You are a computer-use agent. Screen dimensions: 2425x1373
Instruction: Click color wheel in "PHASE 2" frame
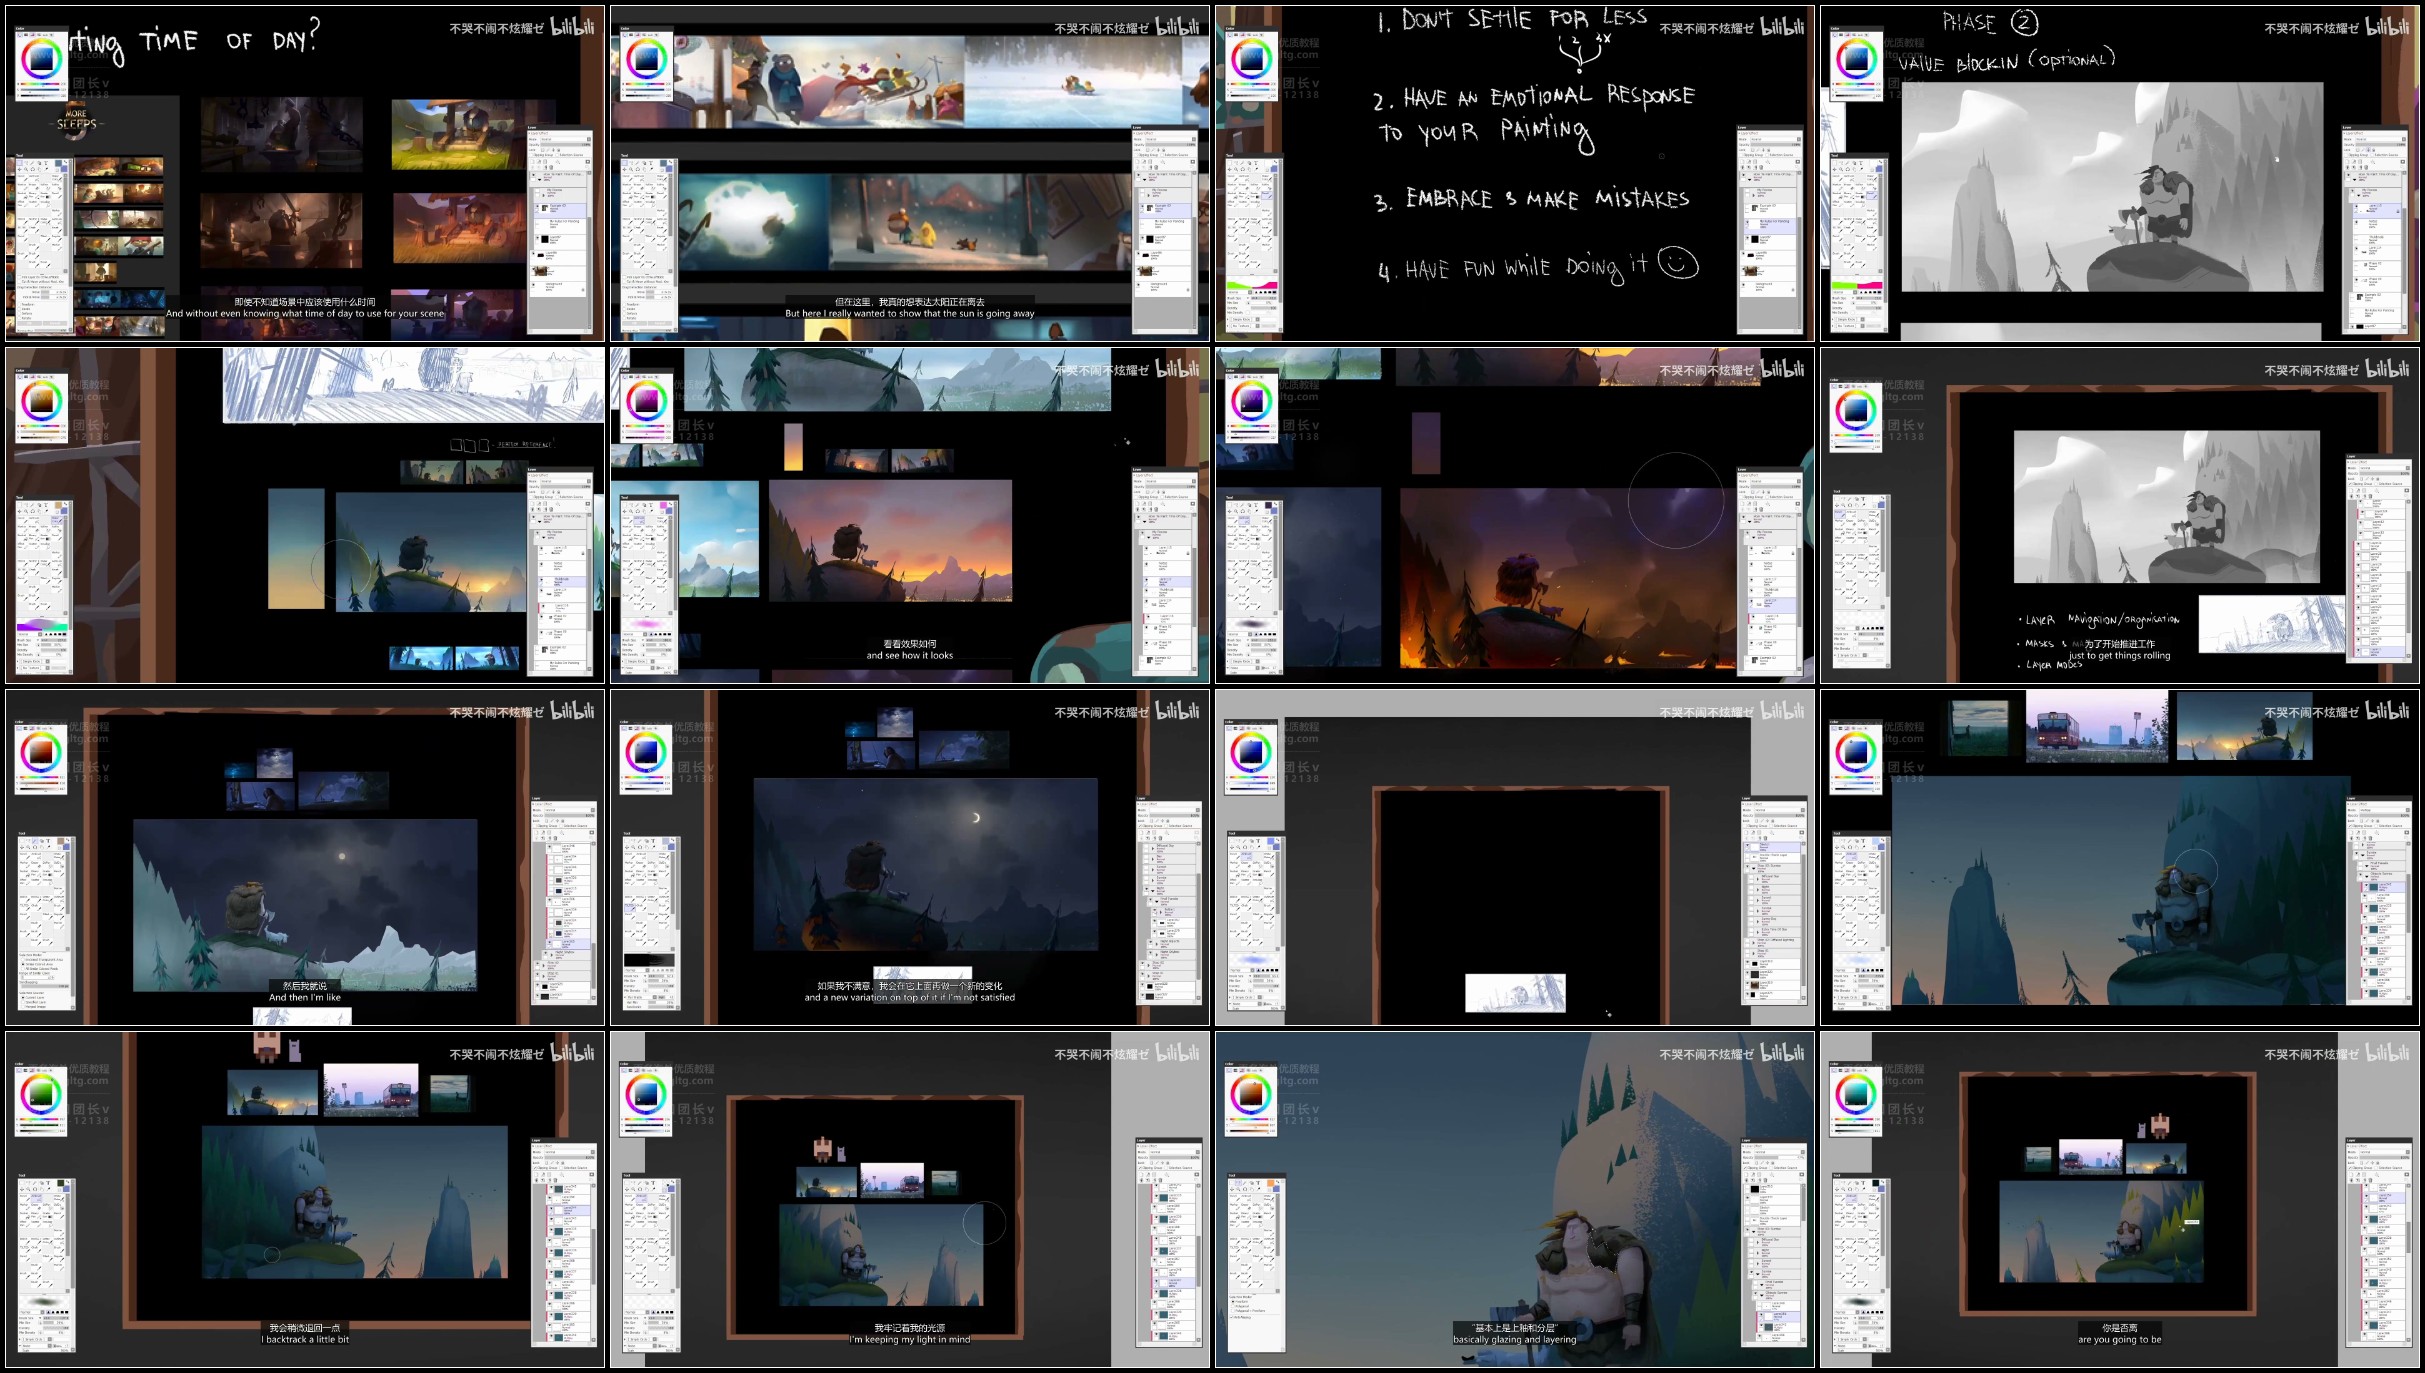point(1856,59)
